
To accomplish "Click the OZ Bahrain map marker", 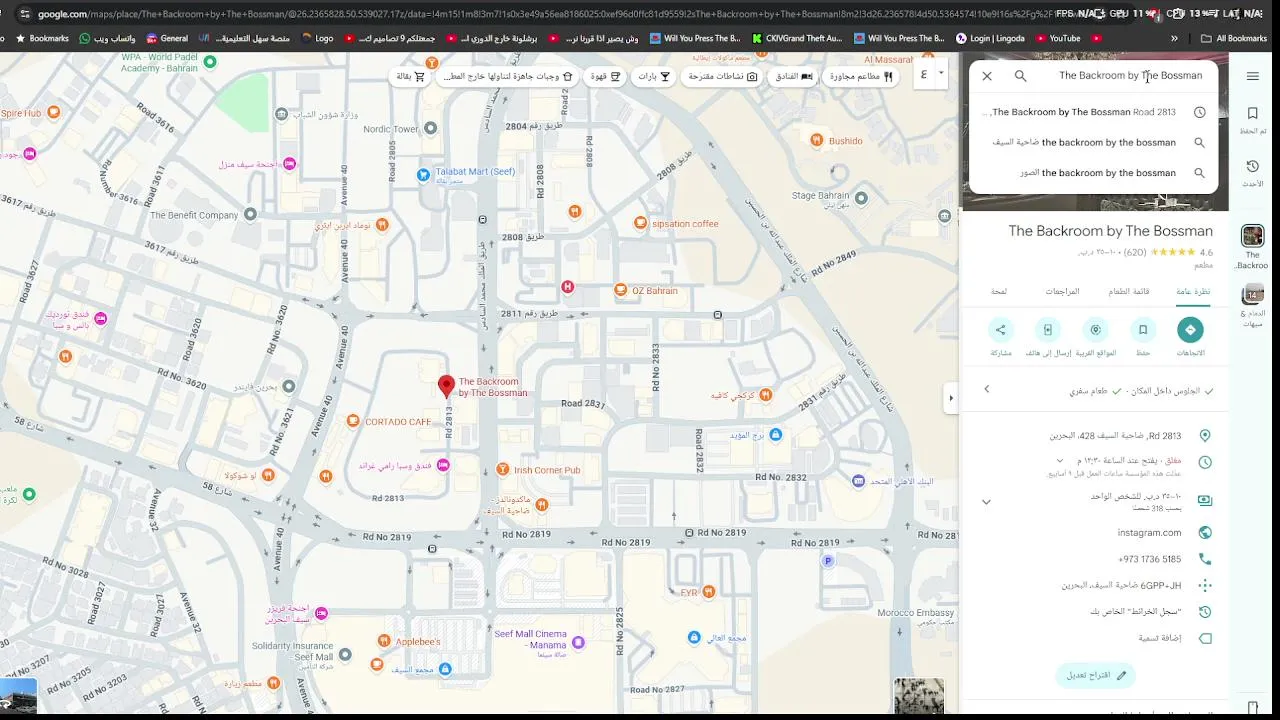I will pyautogui.click(x=620, y=291).
